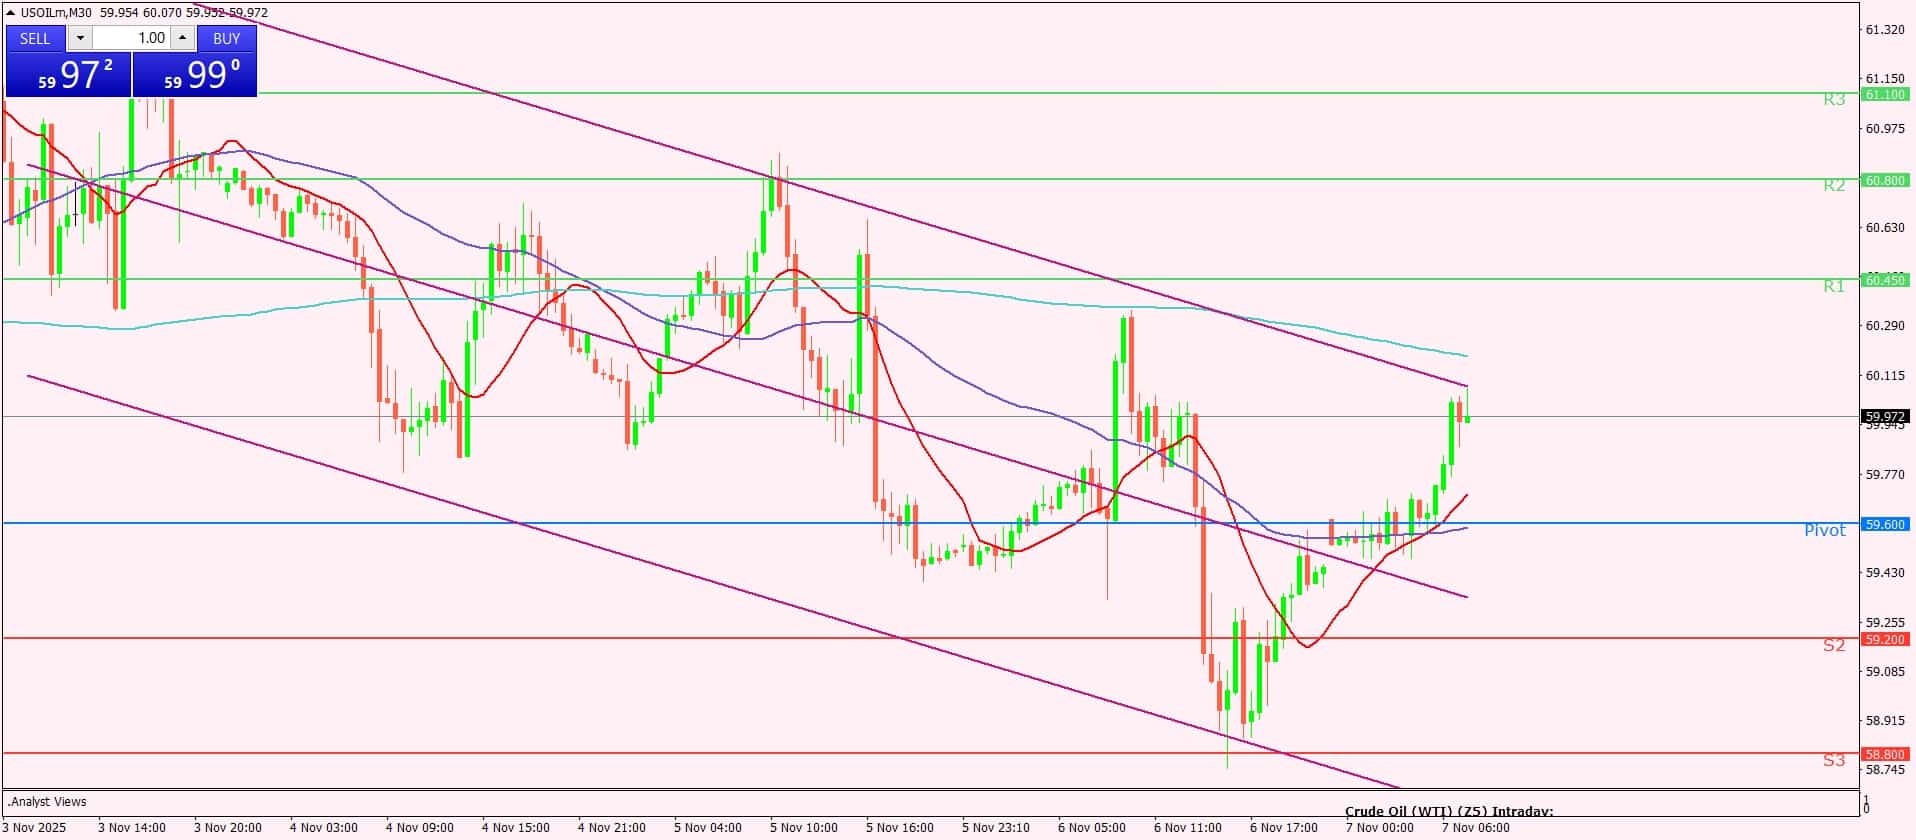Click the SELL button
The width and height of the screenshot is (1916, 840).
tap(35, 38)
